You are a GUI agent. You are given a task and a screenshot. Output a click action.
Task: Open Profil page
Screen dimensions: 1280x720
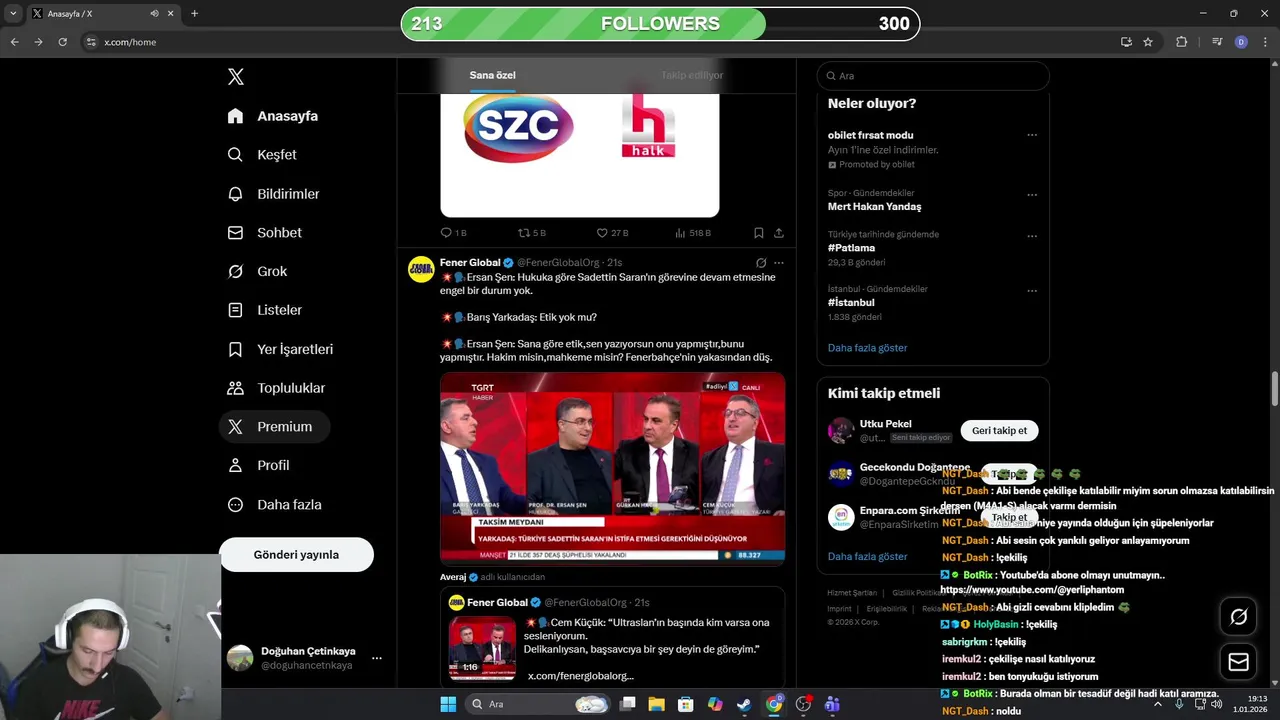[259, 465]
